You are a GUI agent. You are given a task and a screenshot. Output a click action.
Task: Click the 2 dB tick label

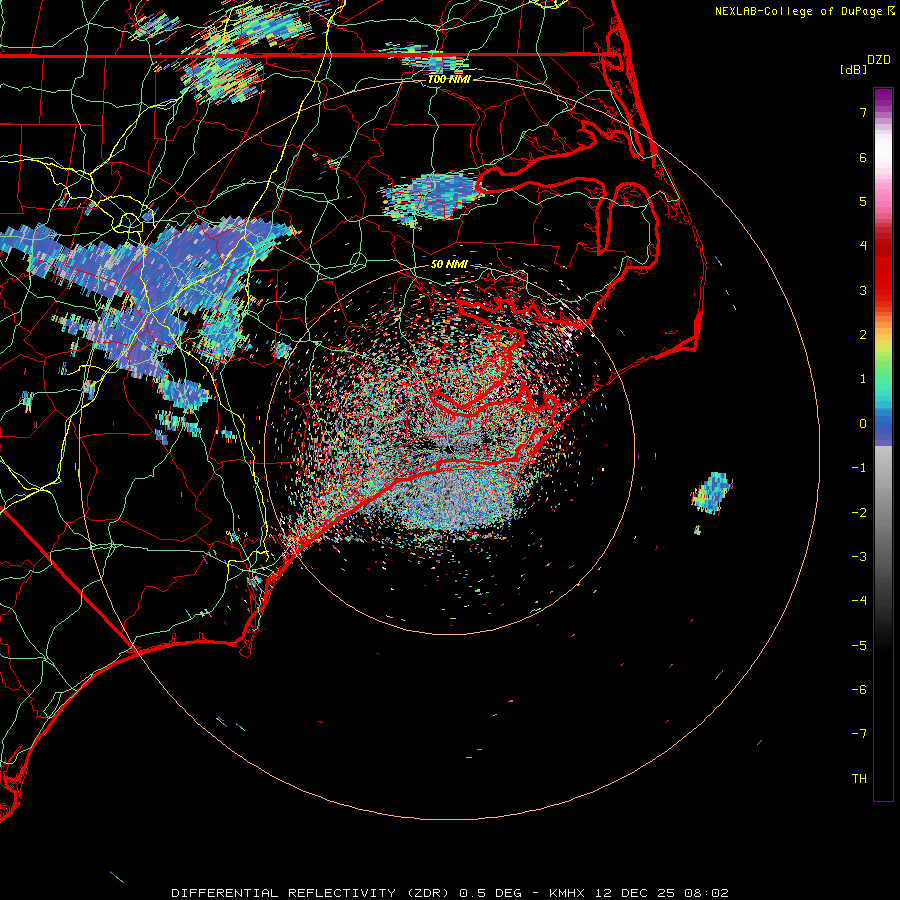pos(863,335)
